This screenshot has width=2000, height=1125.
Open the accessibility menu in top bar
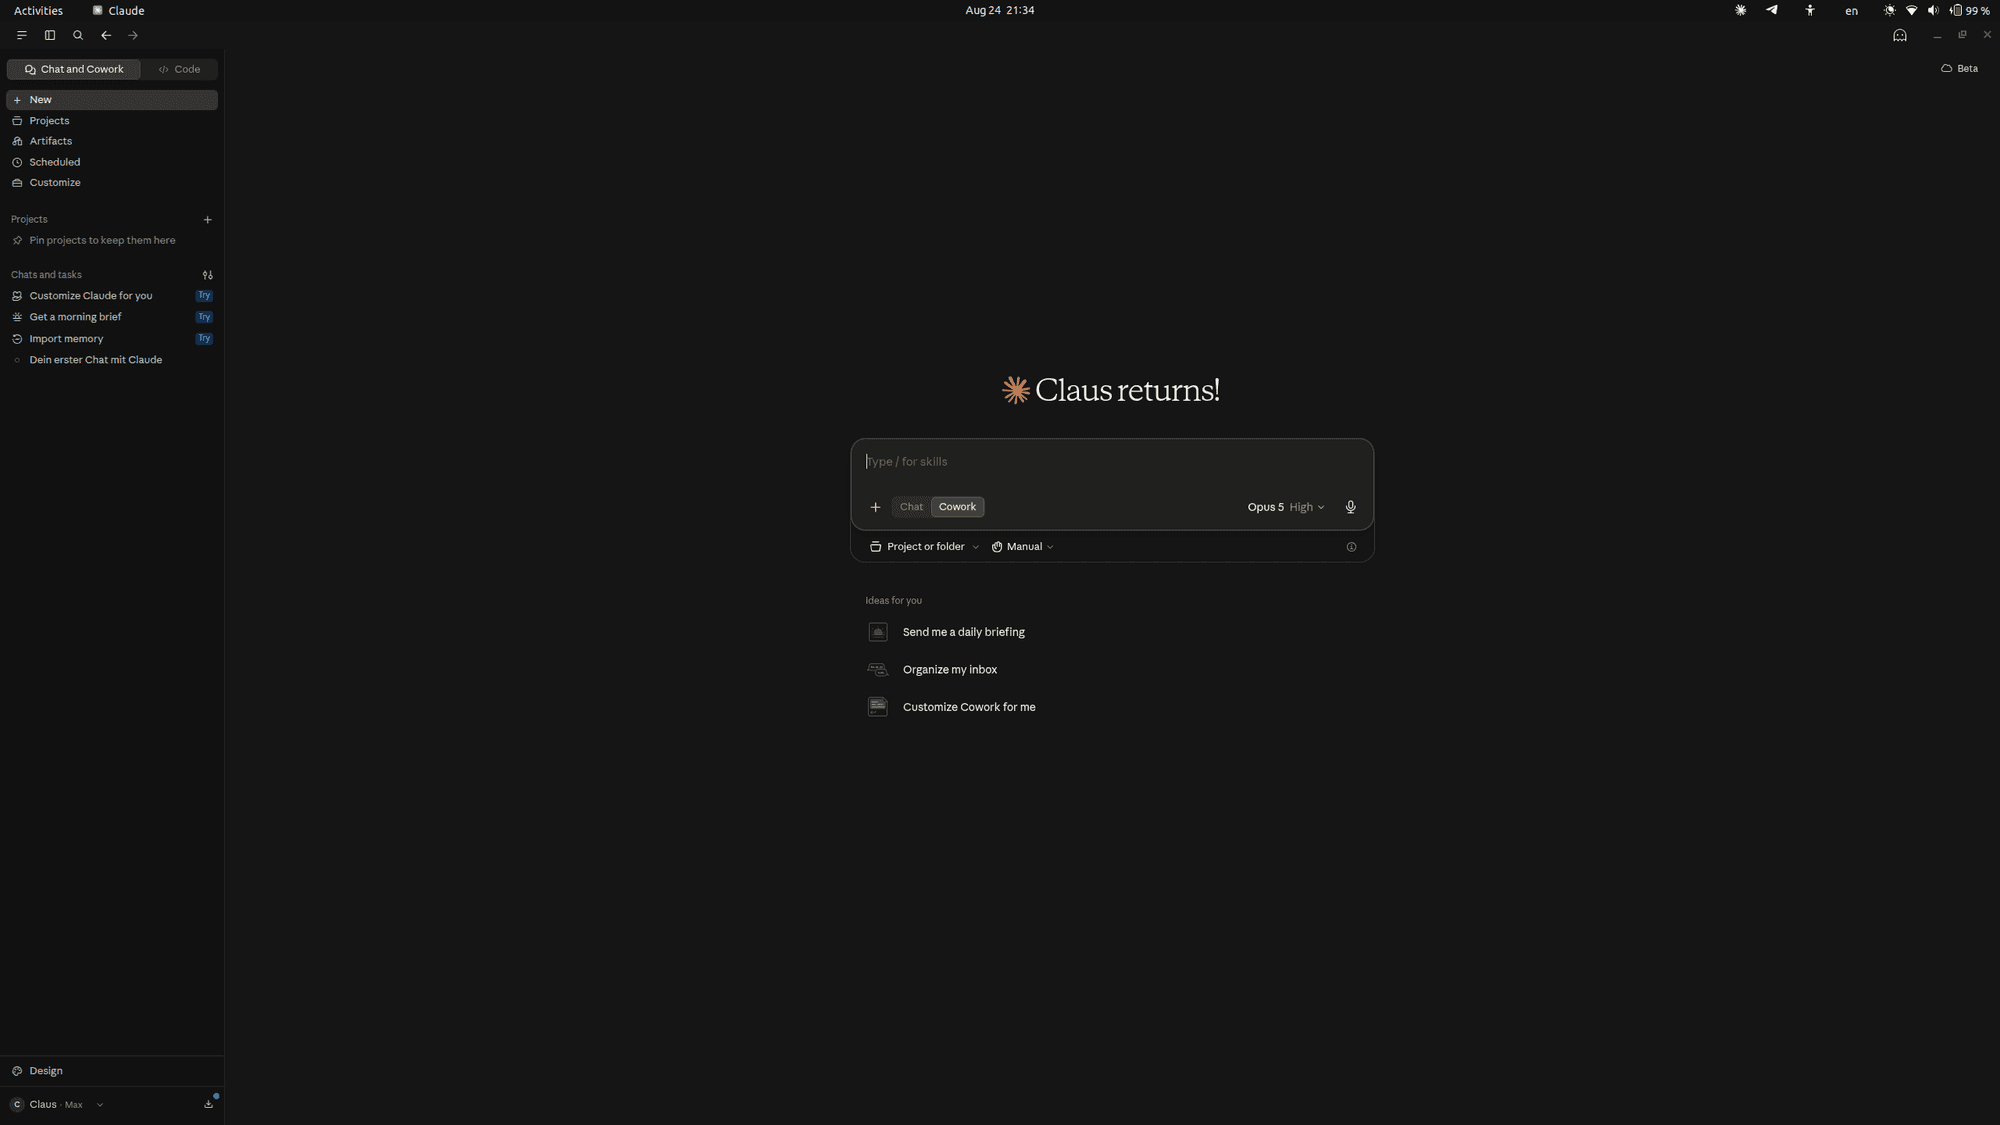pos(1810,10)
